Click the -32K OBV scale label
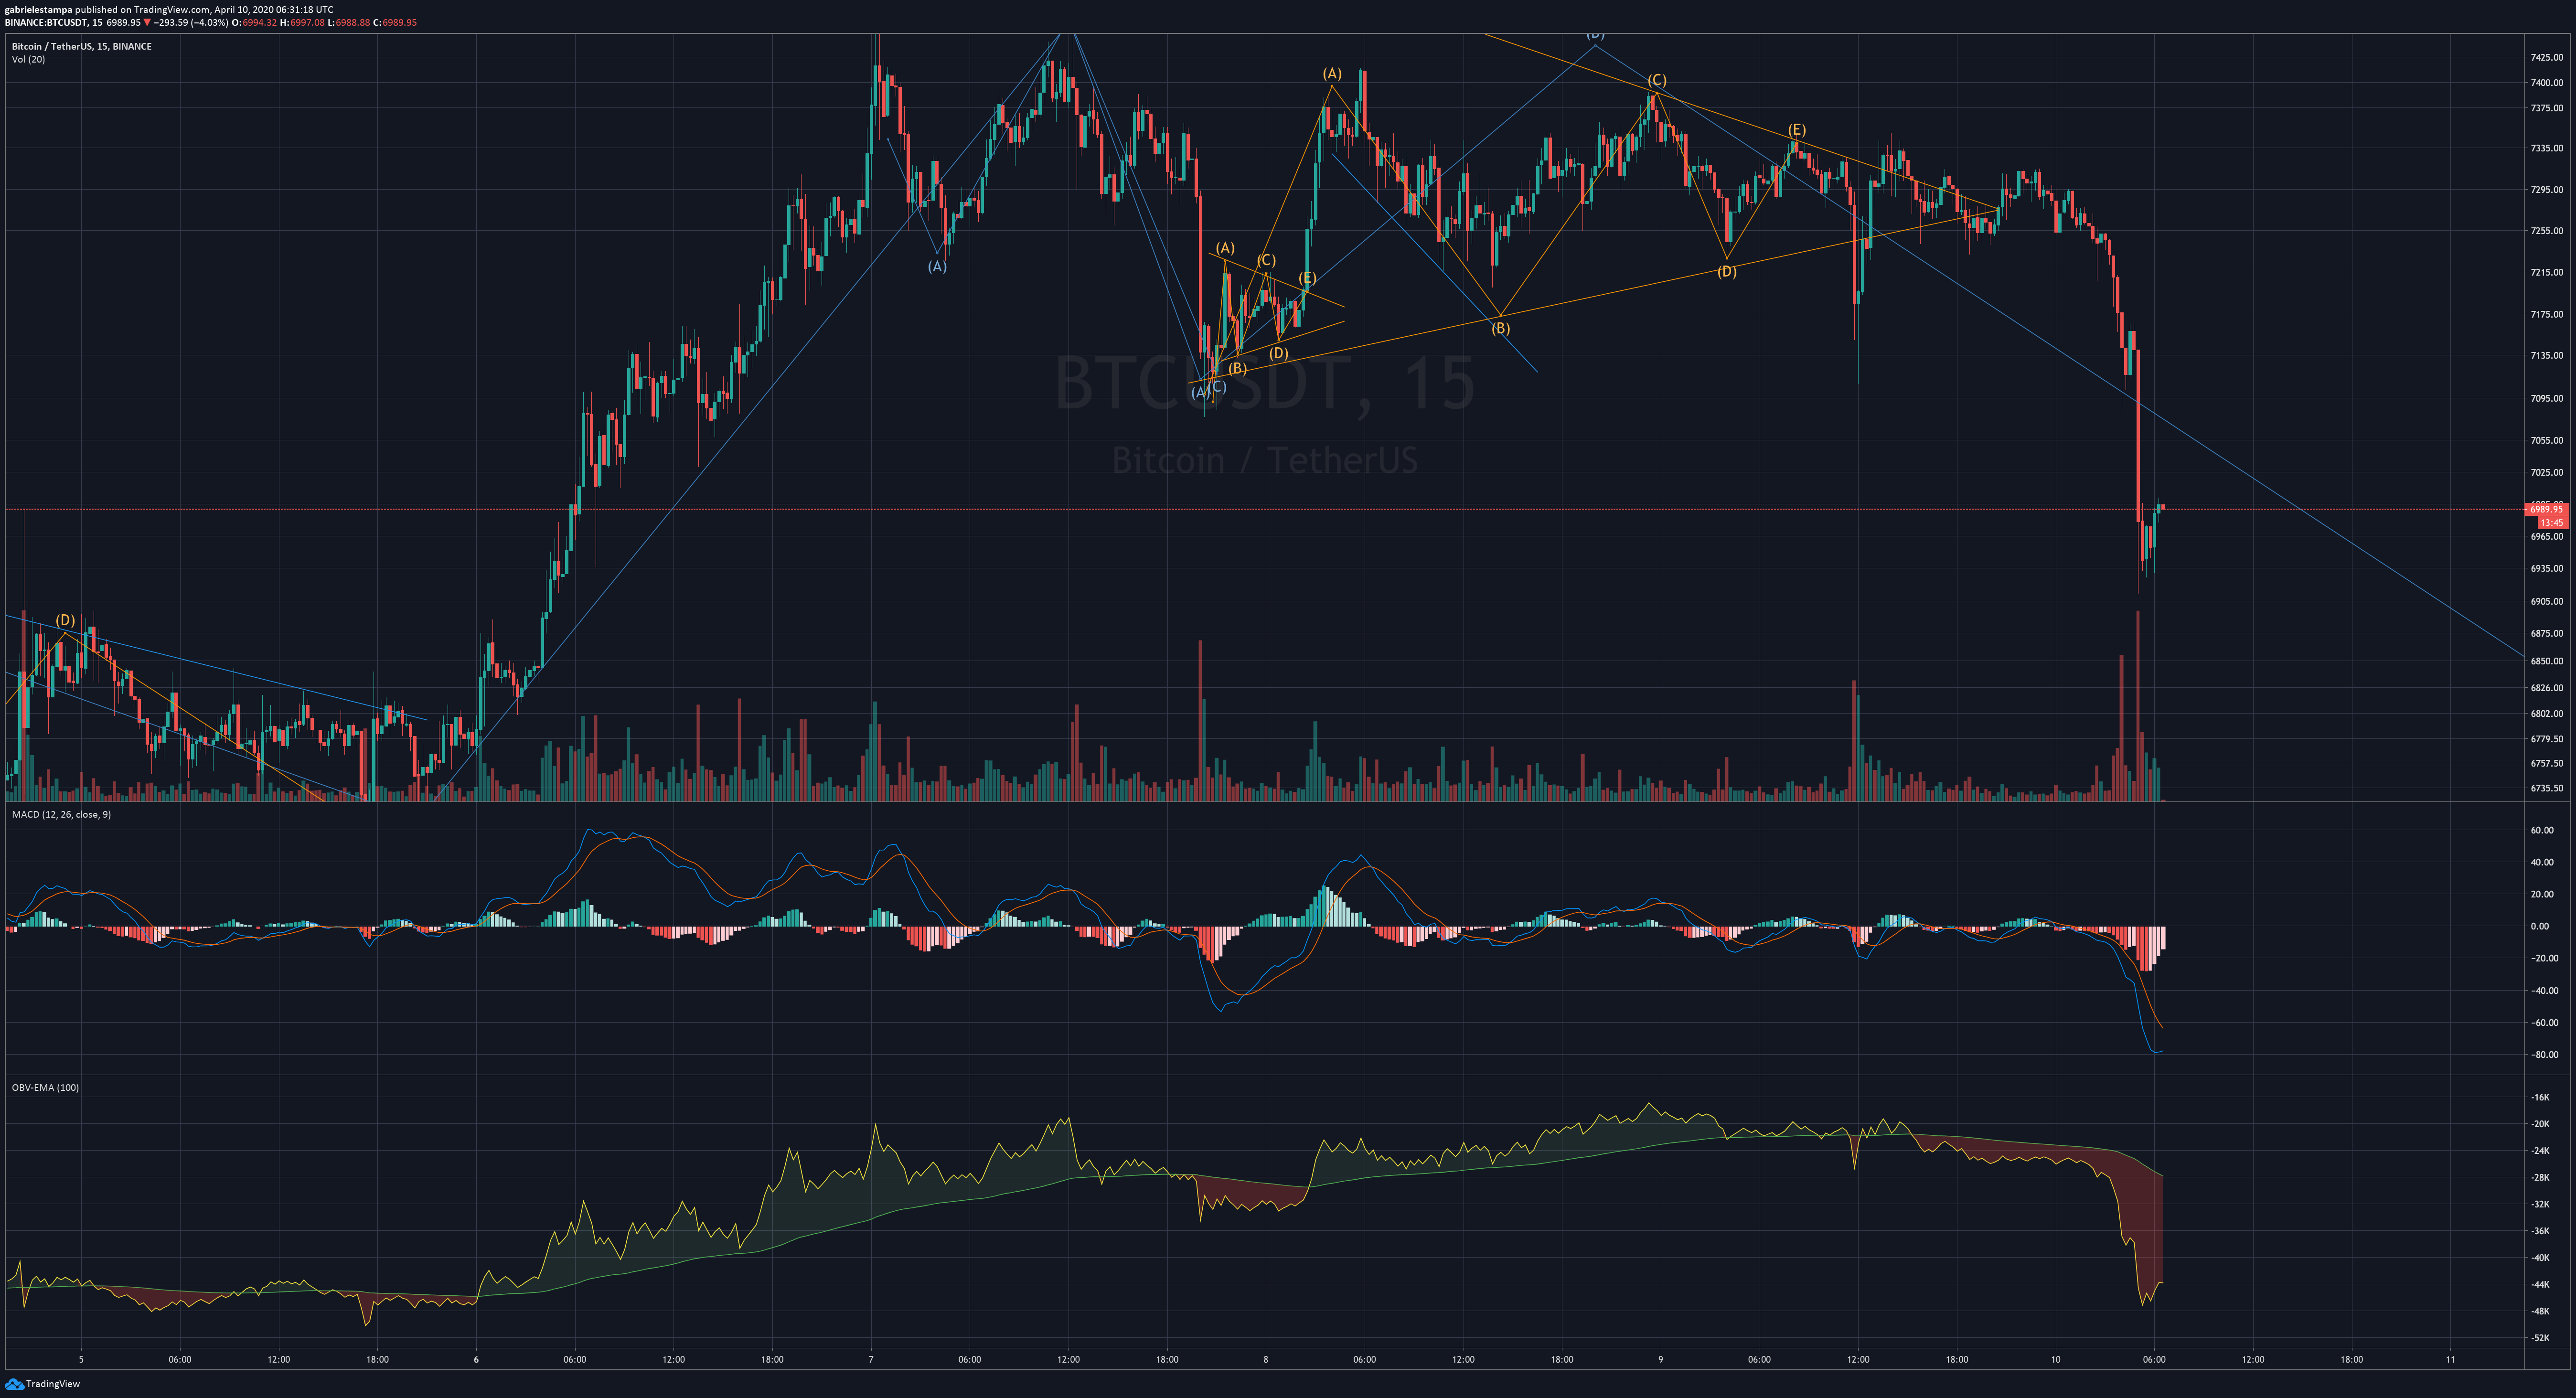Viewport: 2576px width, 1398px height. pos(2539,1204)
